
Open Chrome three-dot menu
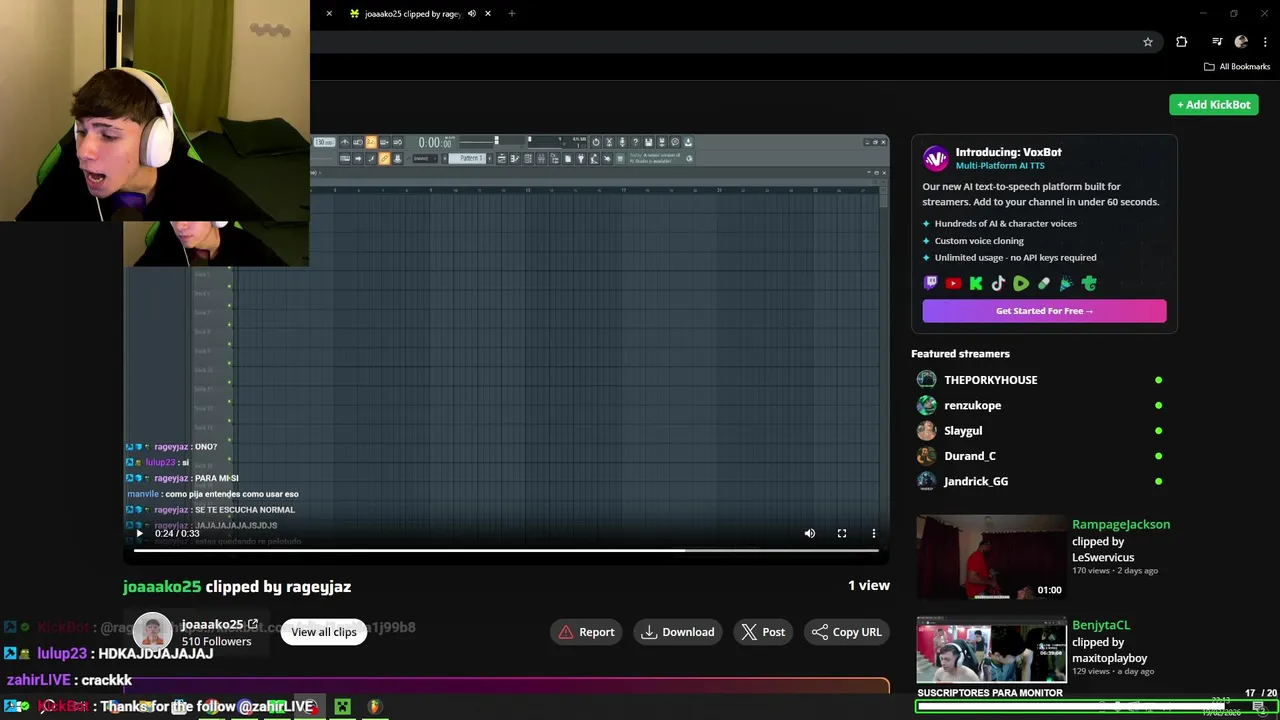[x=1265, y=42]
